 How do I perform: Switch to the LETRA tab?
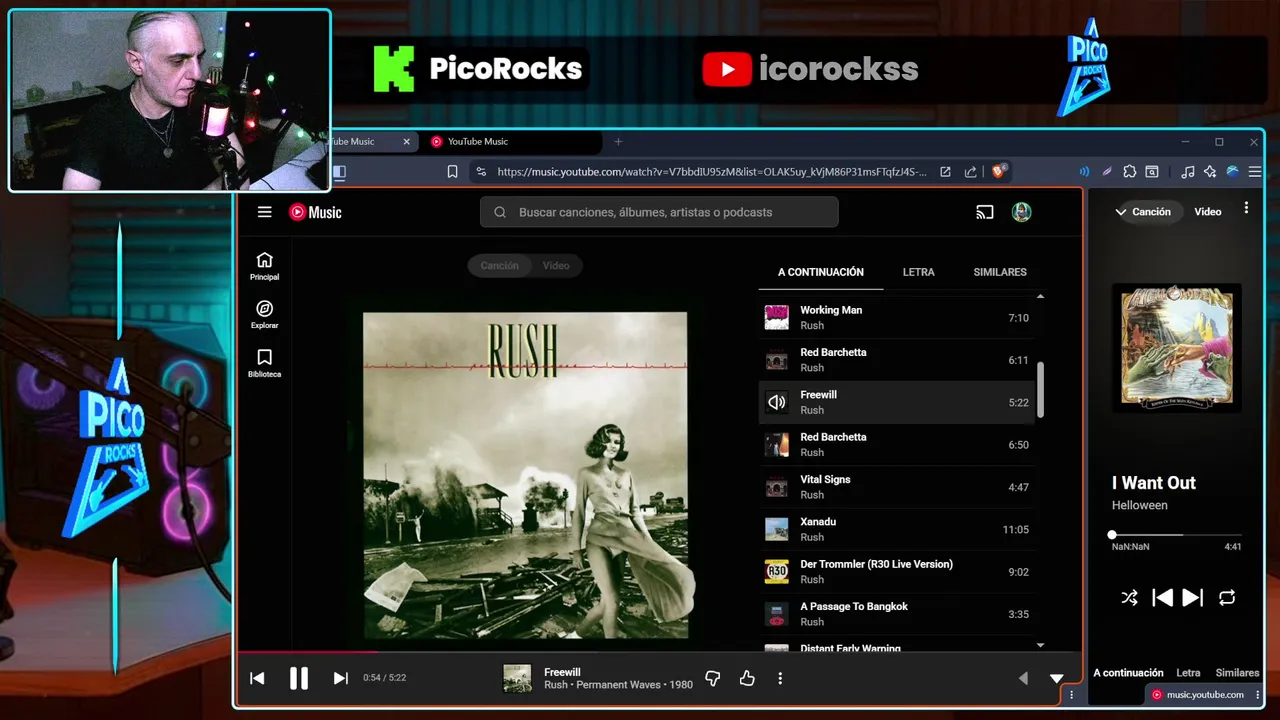pos(918,272)
